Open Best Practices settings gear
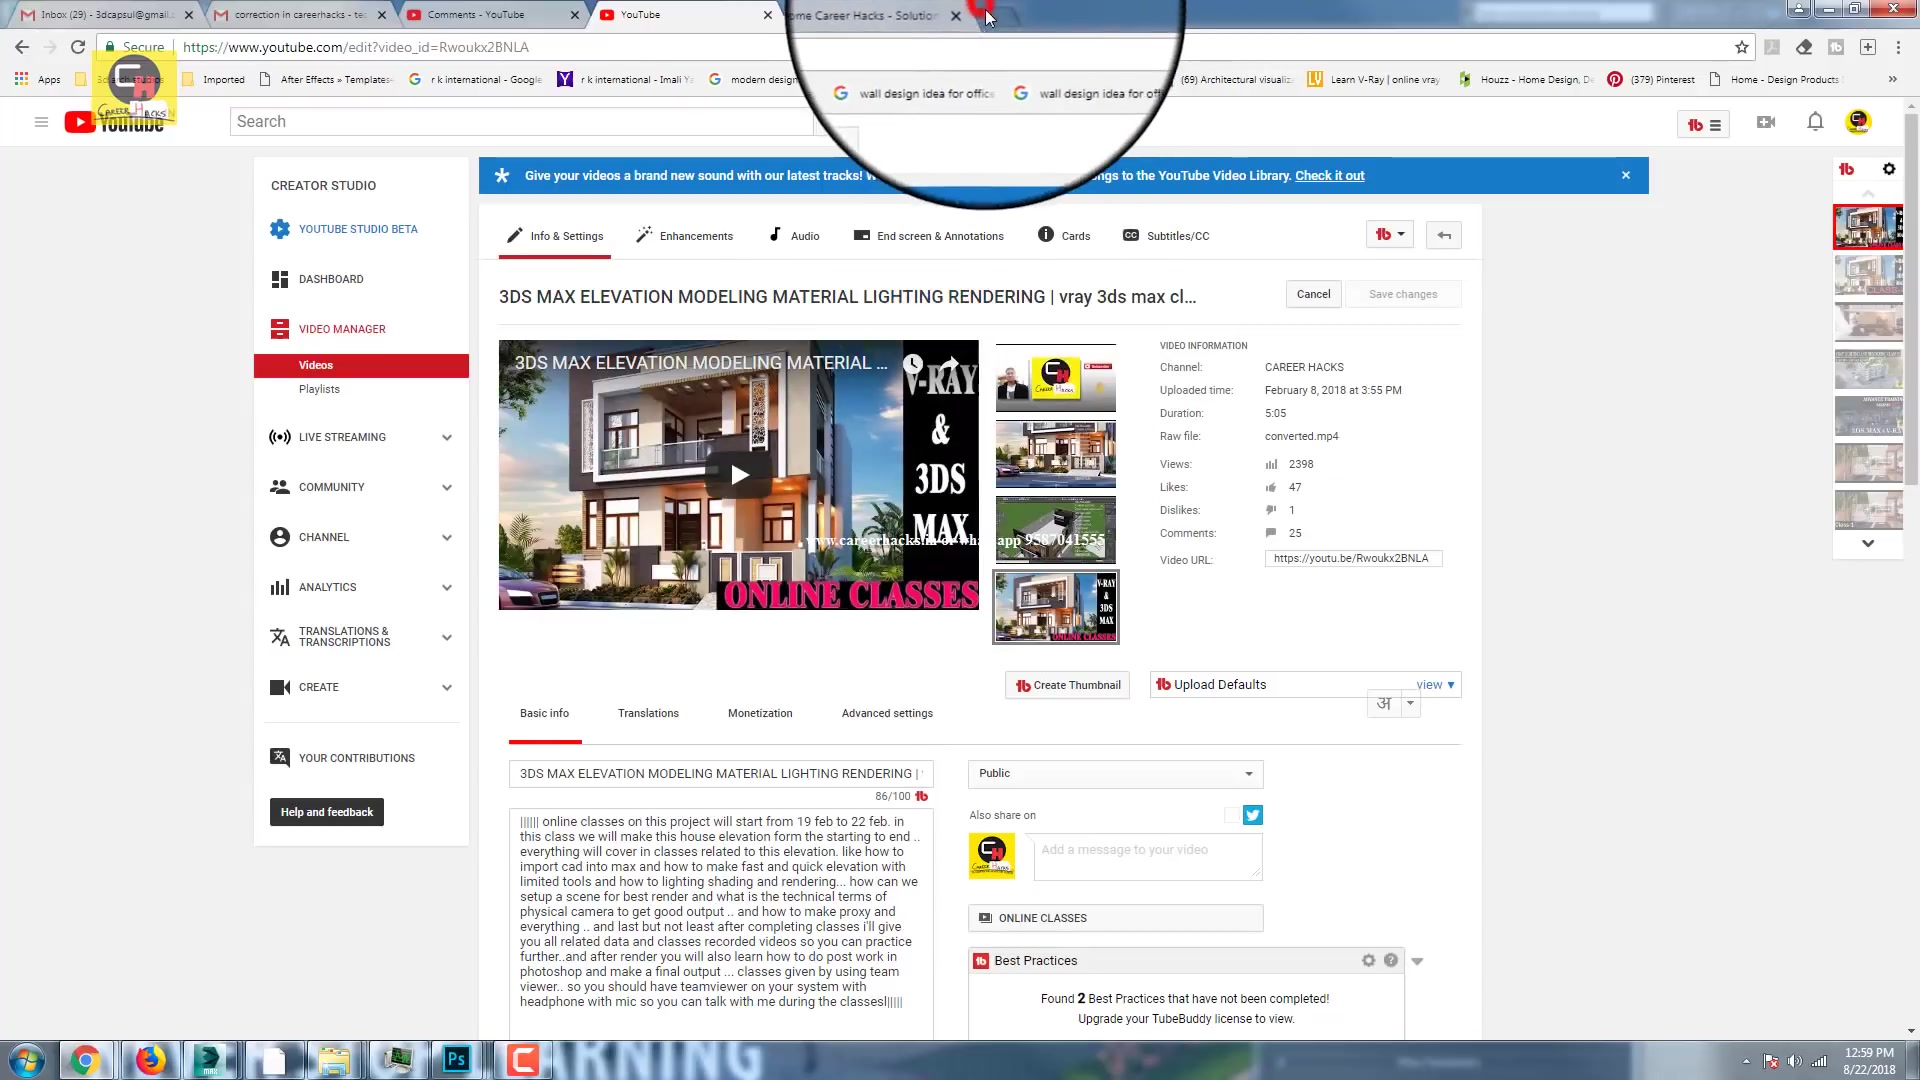This screenshot has height=1080, width=1920. tap(1368, 960)
